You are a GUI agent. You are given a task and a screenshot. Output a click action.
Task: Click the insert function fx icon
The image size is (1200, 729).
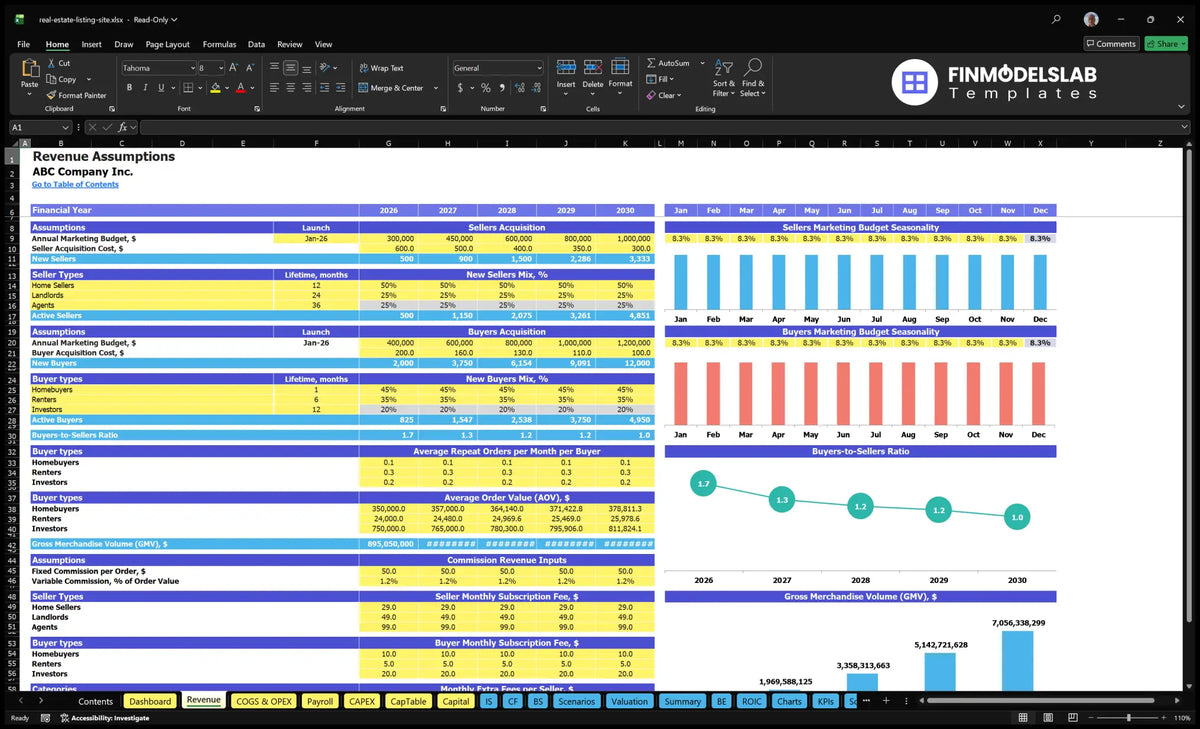tap(123, 127)
